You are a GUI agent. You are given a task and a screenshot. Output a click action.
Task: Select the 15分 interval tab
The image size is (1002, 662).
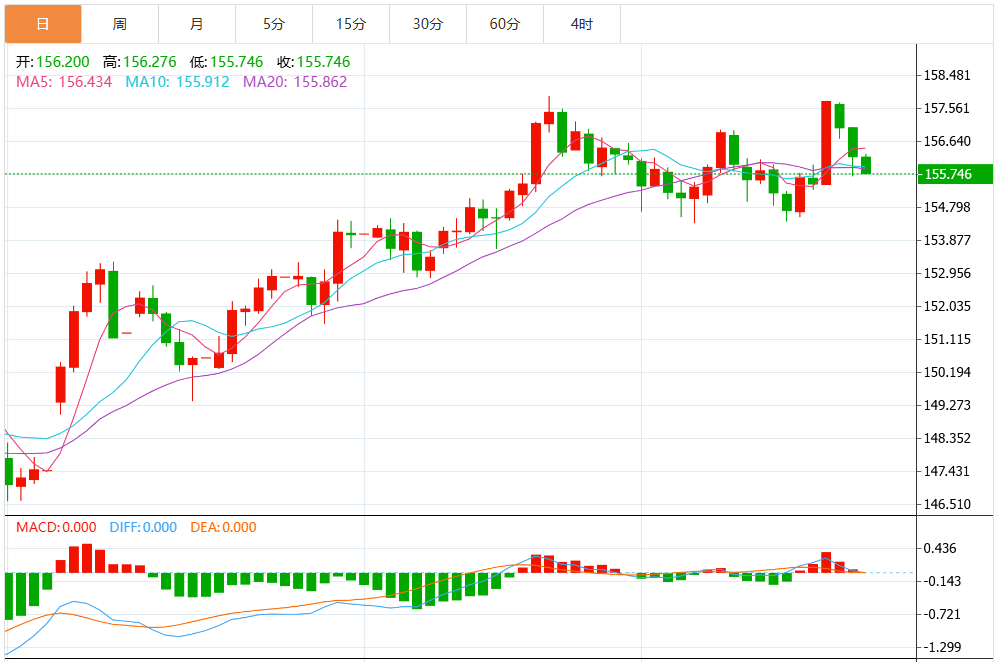[x=350, y=23]
